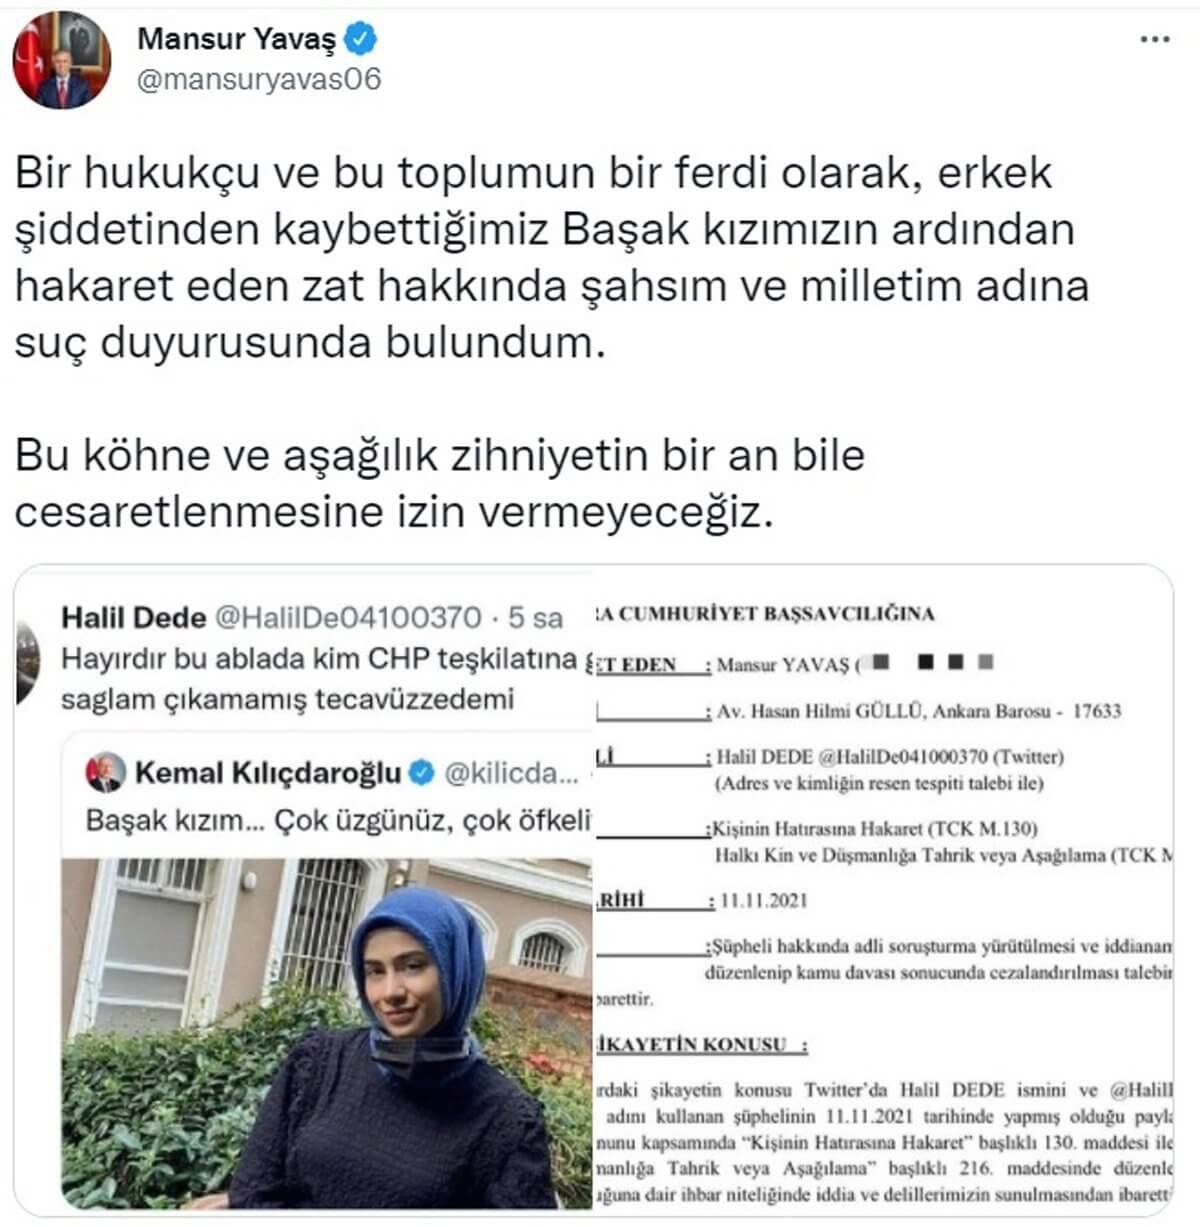The height and width of the screenshot is (1227, 1200).
Task: Click the blue verified badge beside Mansur Yavaş
Action: (x=361, y=40)
